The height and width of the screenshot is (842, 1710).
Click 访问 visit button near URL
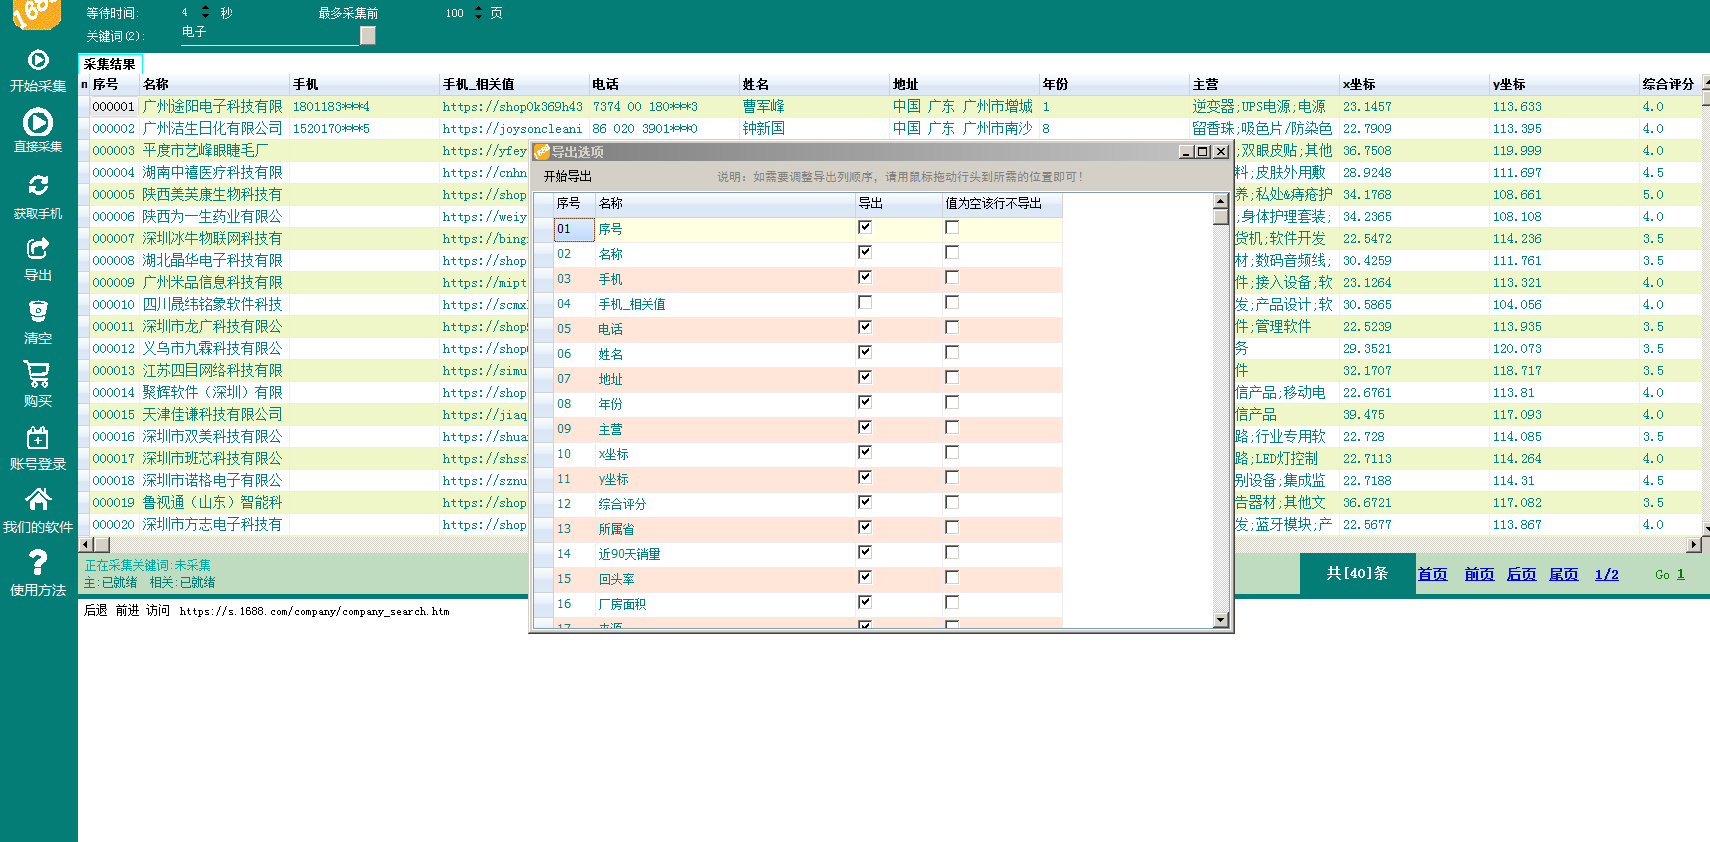coord(158,610)
